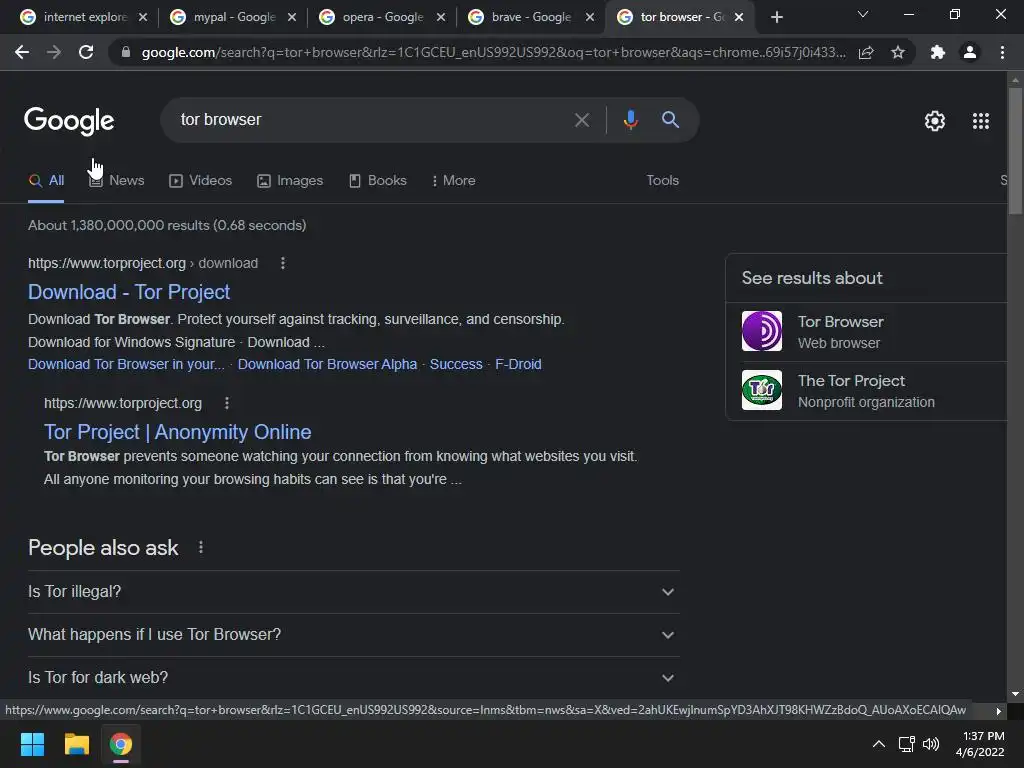Select the All search filter

46,181
